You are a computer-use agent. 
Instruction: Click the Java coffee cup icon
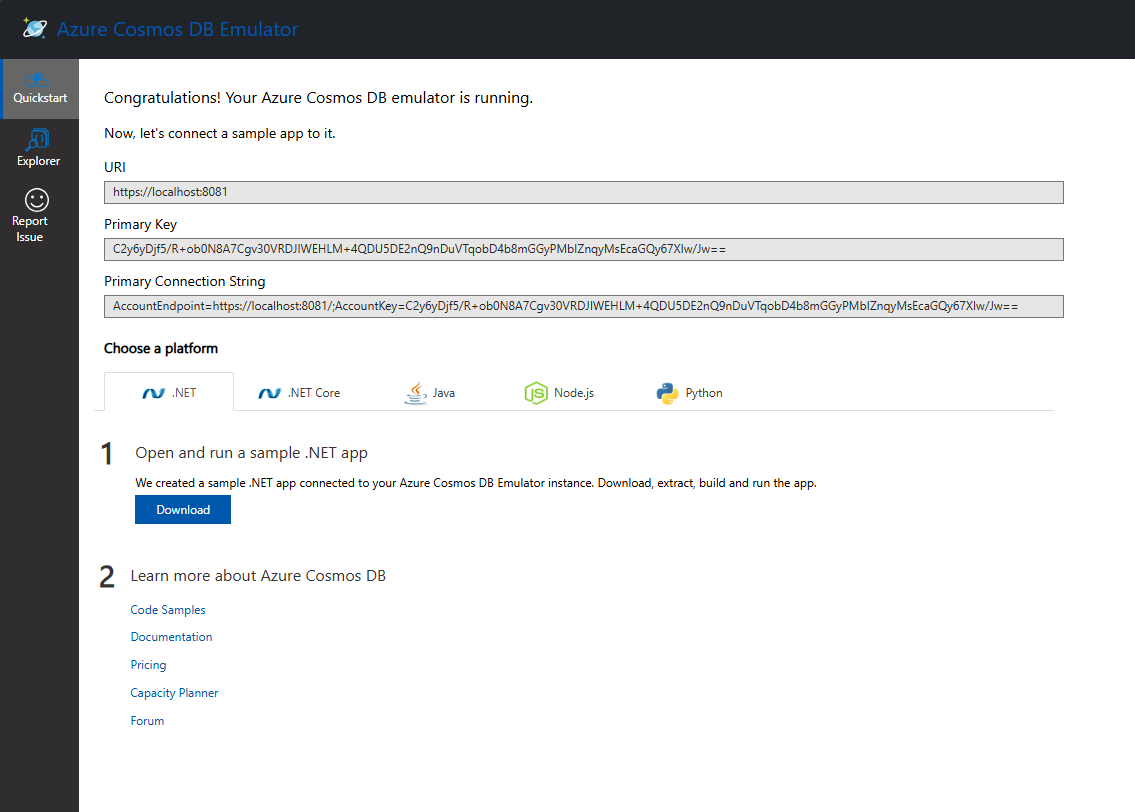click(415, 393)
